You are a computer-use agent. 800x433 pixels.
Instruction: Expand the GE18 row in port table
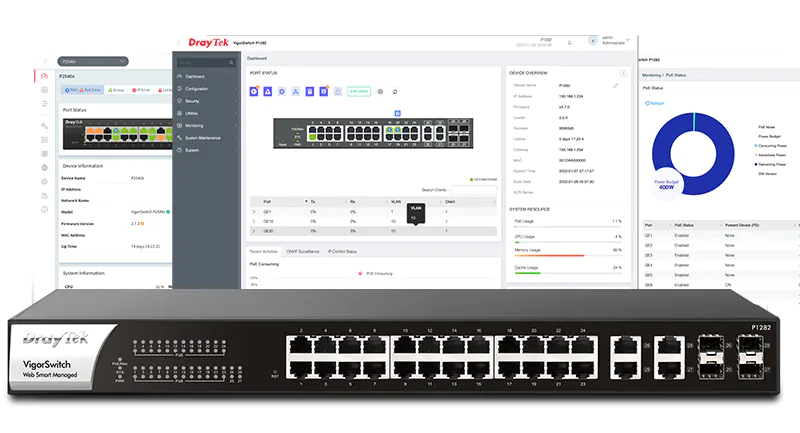pyautogui.click(x=254, y=221)
